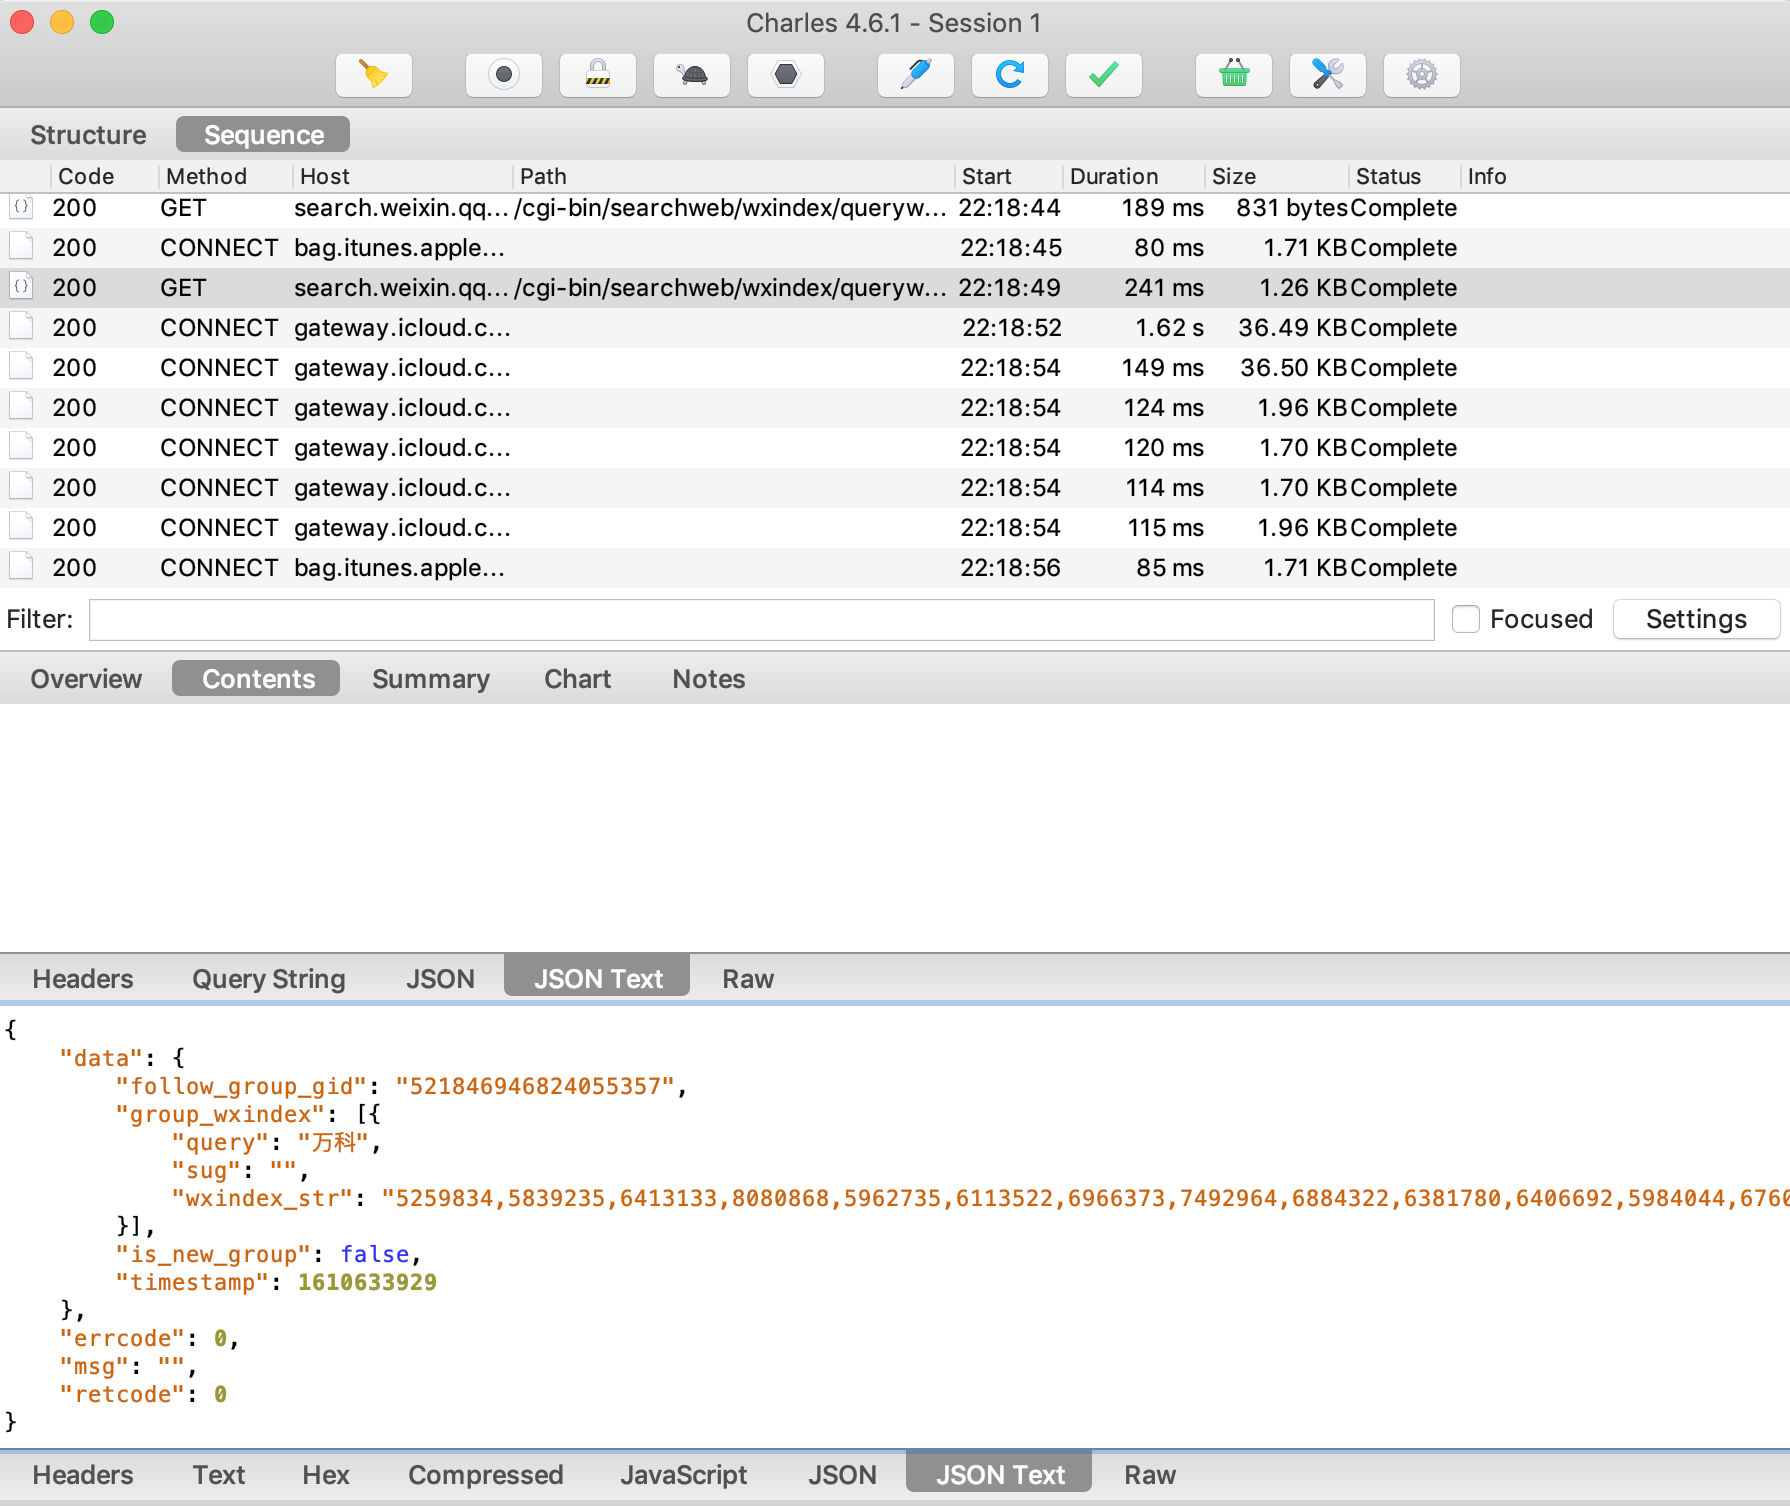
Task: Click the Repeat request arrow icon
Action: (x=1009, y=75)
